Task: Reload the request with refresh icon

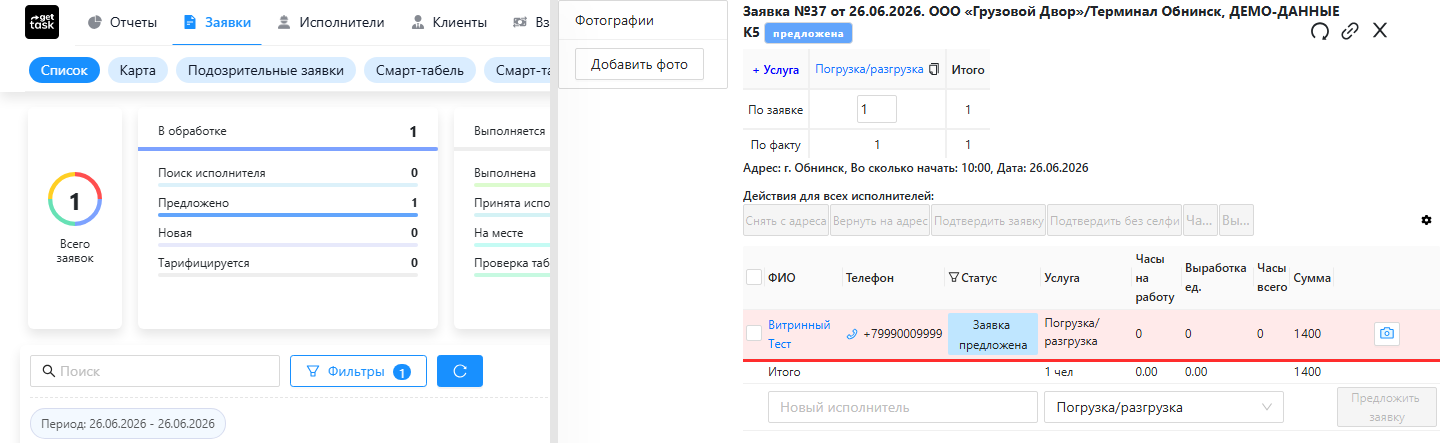Action: pos(1320,31)
